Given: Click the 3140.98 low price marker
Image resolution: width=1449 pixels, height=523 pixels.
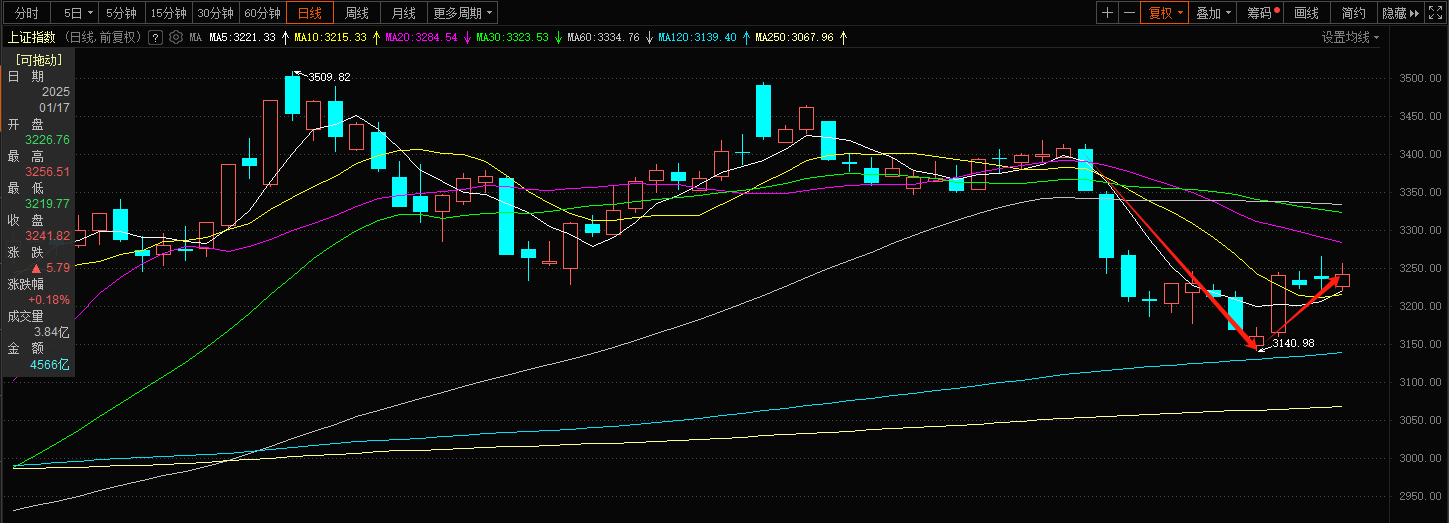Looking at the screenshot, I should pyautogui.click(x=1293, y=343).
